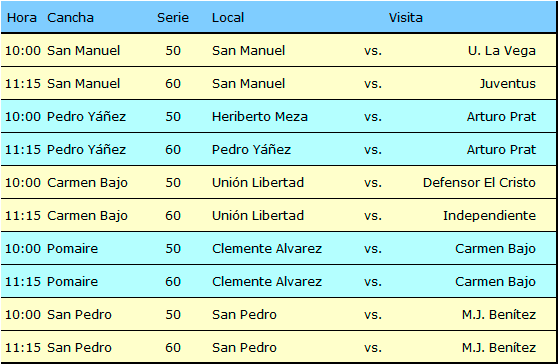
Task: Select the Juventus visiting team cell
Action: [507, 84]
